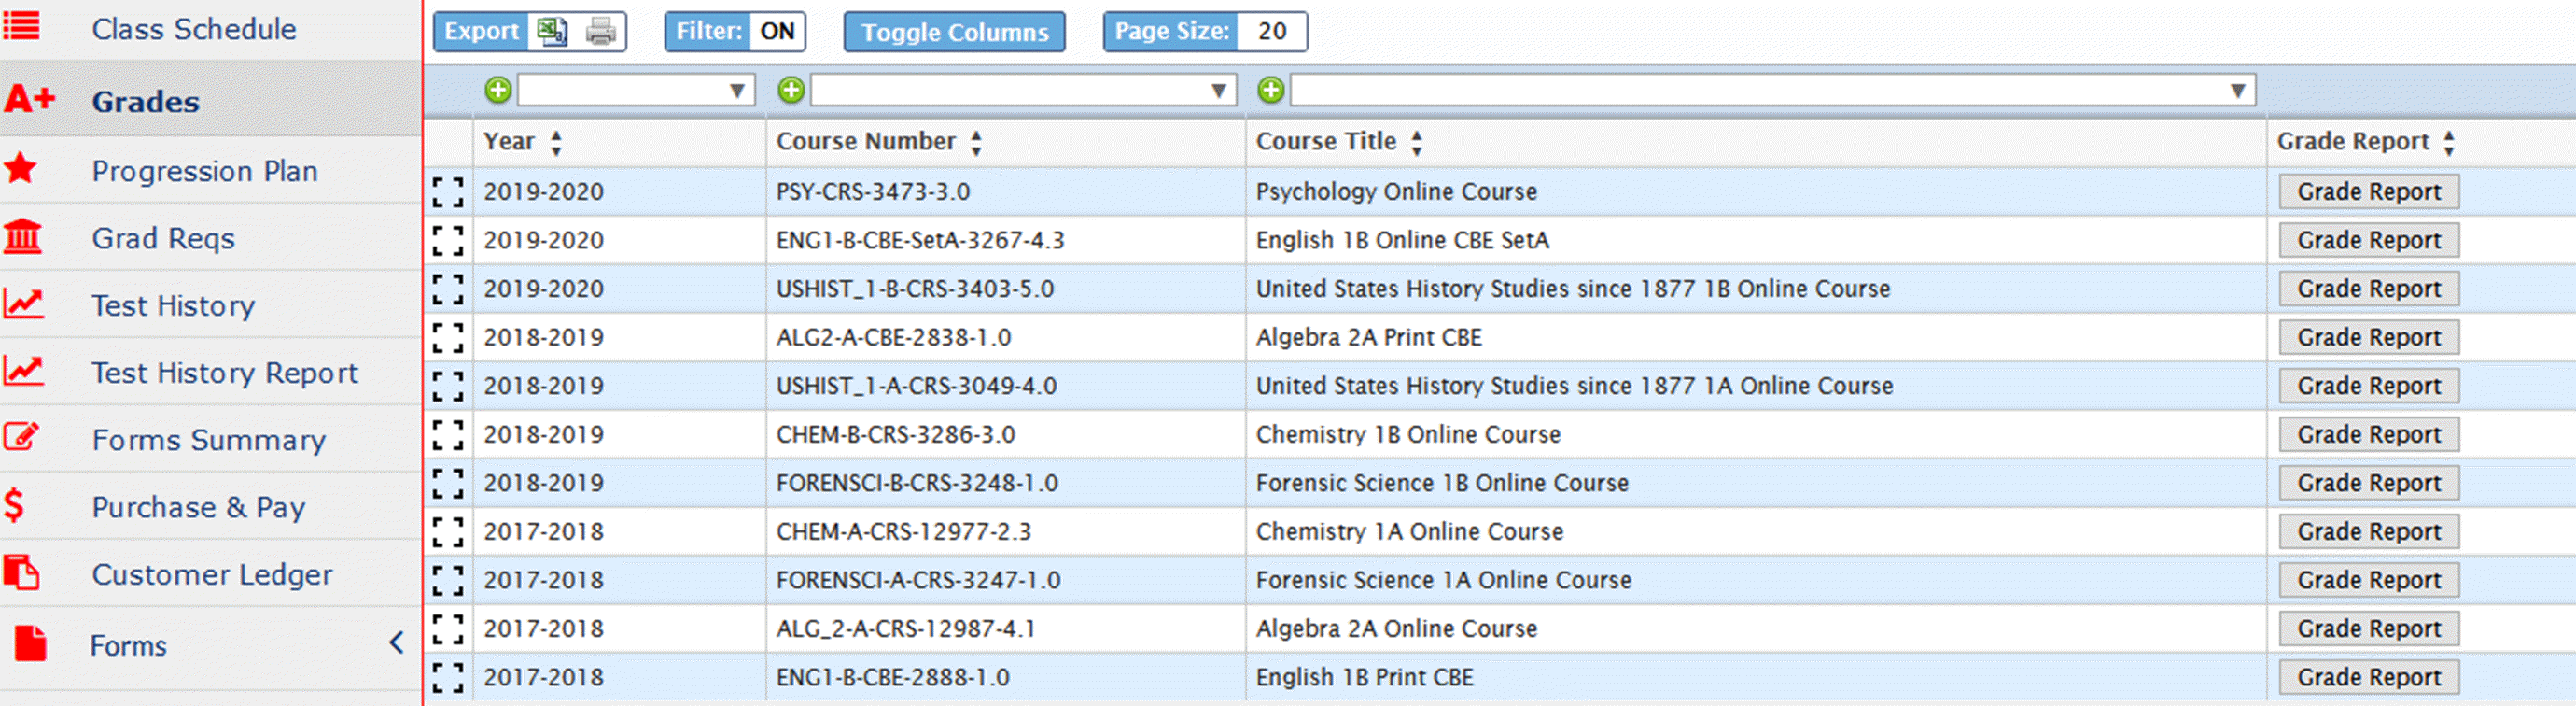Viewport: 2576px width, 706px height.
Task: Click the Progression Plan star icon
Action: (x=21, y=168)
